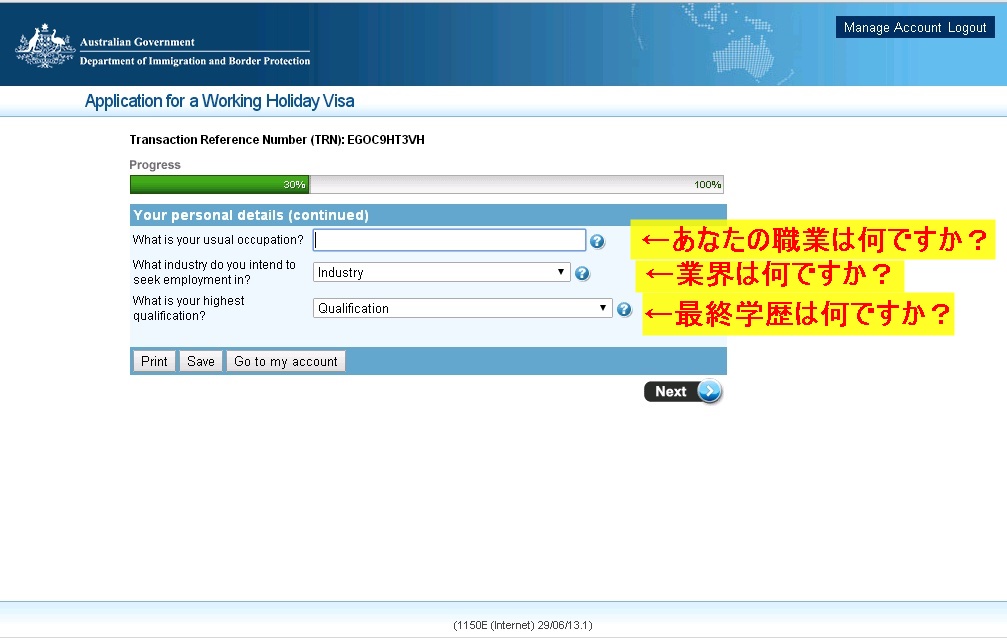The height and width of the screenshot is (638, 1007).
Task: Click the green 30% progress bar segment
Action: 219,185
